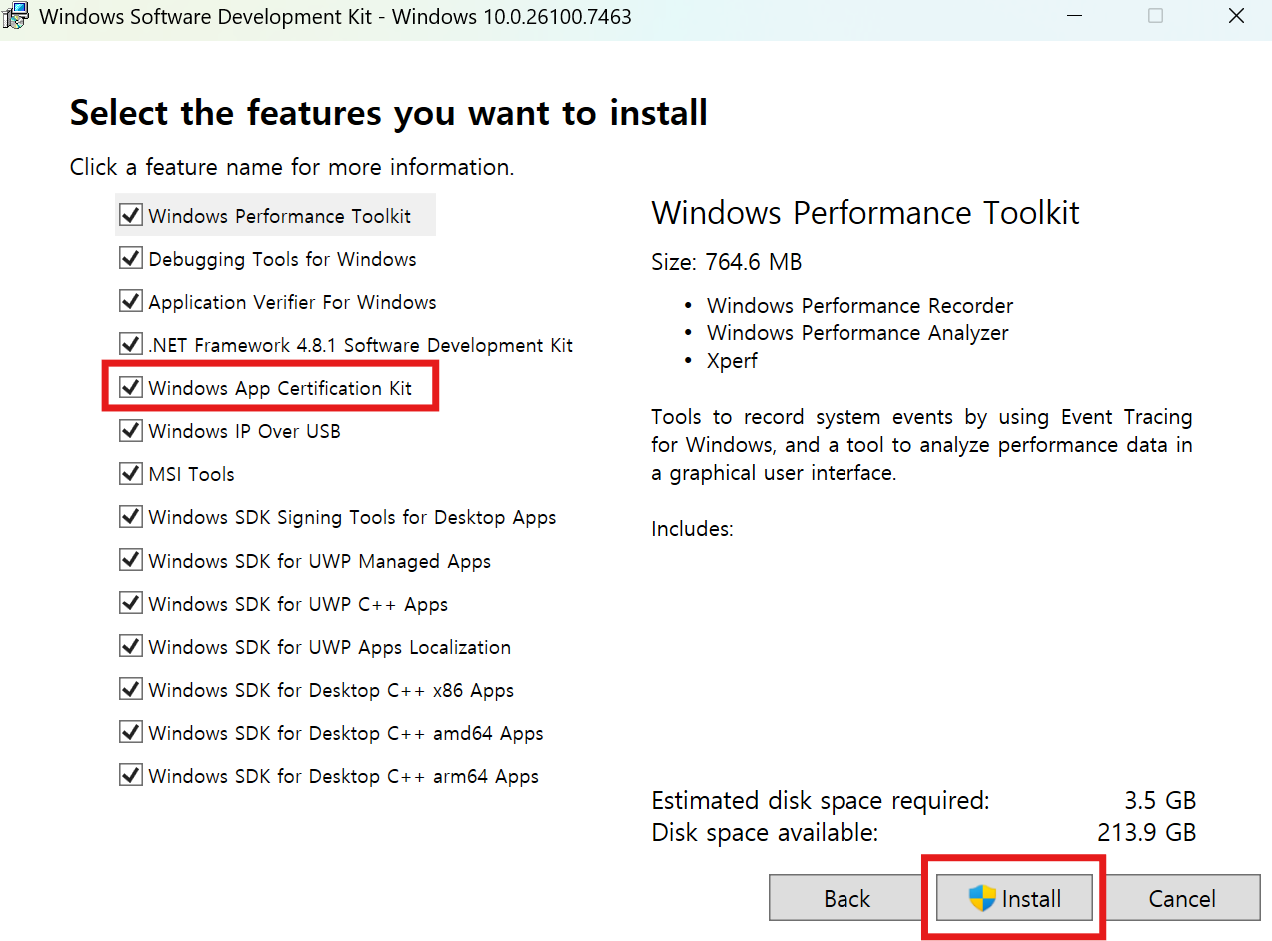This screenshot has height=941, width=1272.
Task: Toggle Desktop C++ arm64 Apps checkbox
Action: (130, 775)
